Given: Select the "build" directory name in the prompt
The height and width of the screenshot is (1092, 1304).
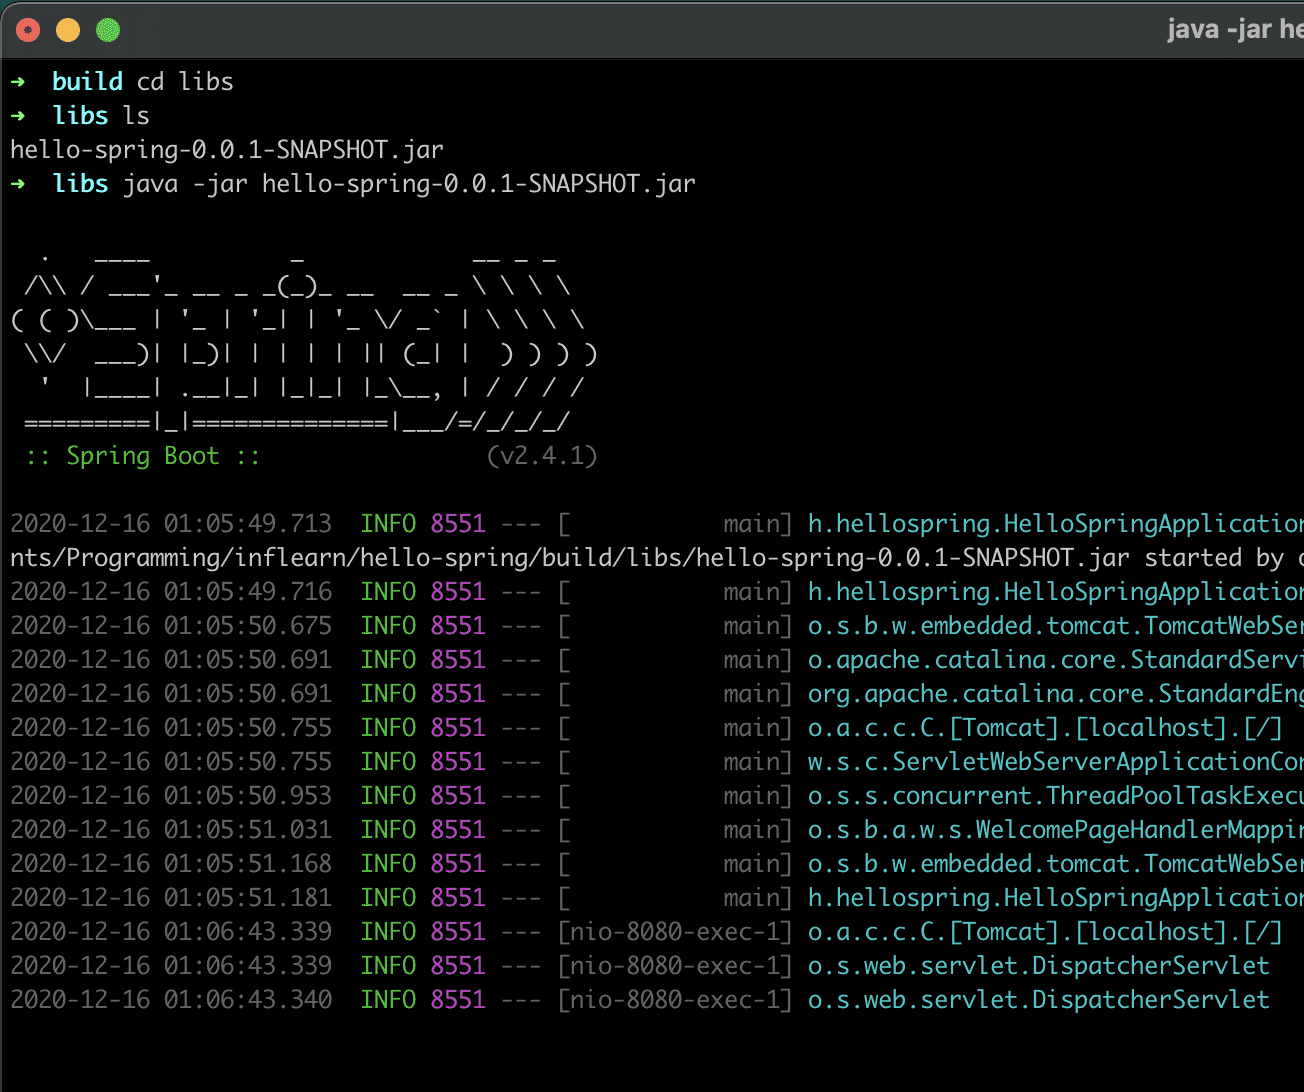Looking at the screenshot, I should 88,82.
